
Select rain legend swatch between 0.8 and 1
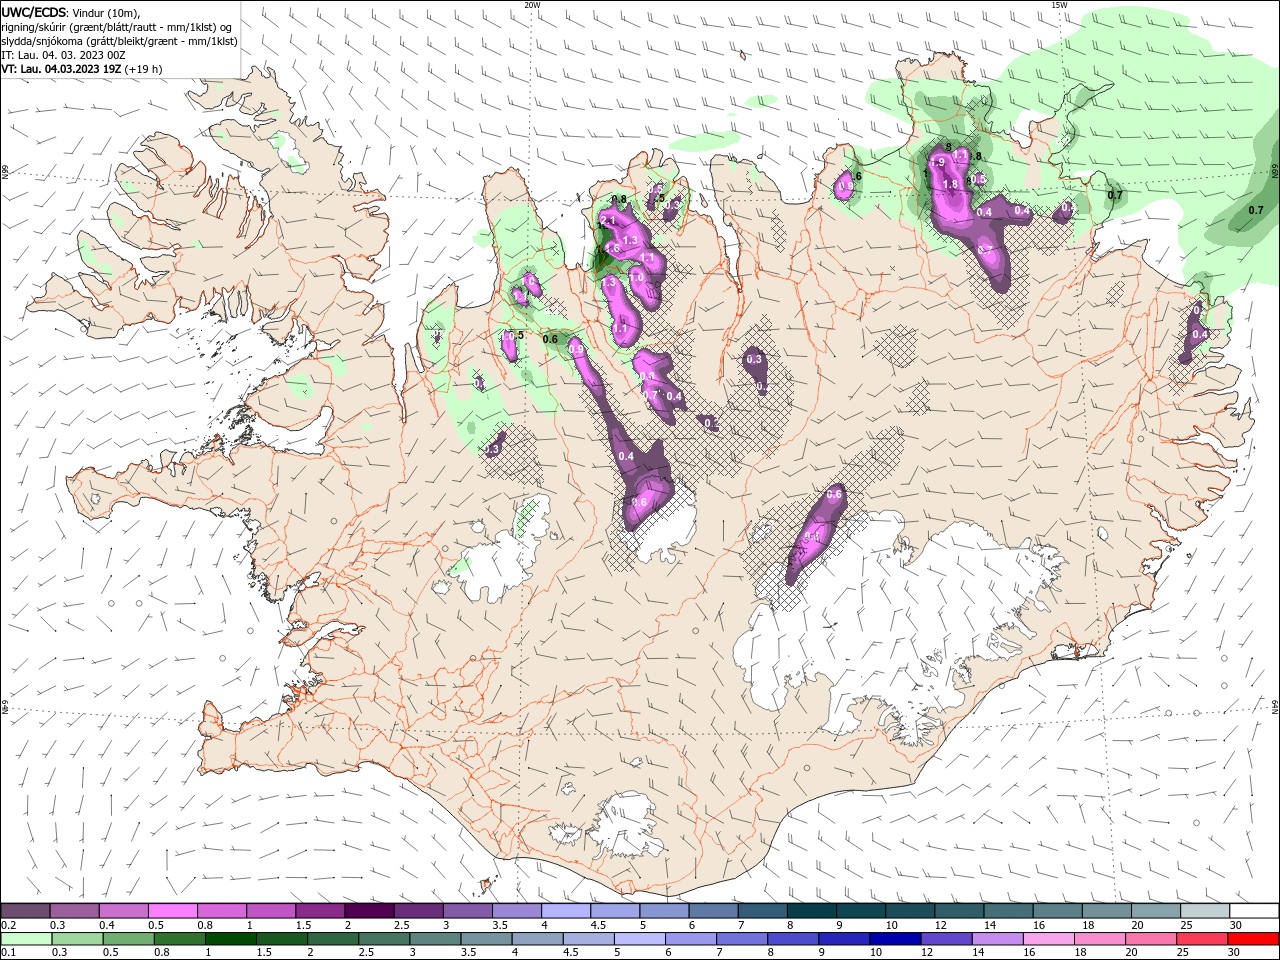pyautogui.click(x=180, y=939)
